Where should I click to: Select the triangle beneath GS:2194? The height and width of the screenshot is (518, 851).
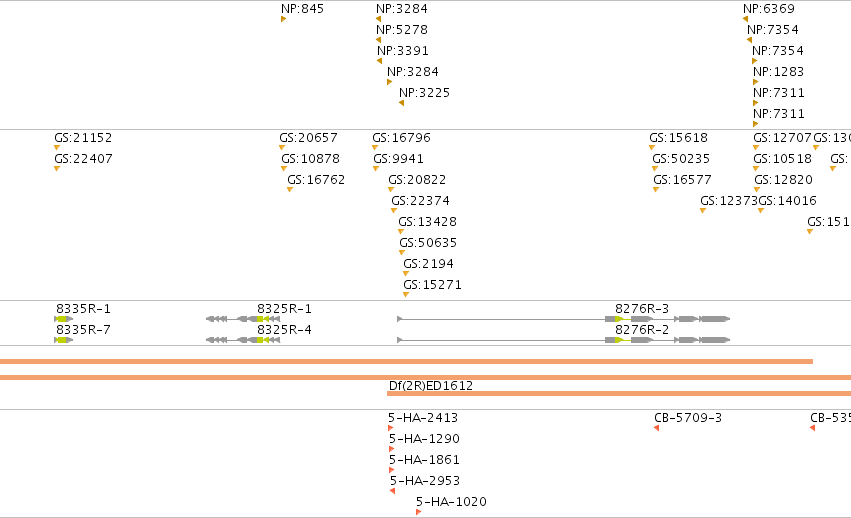(405, 274)
